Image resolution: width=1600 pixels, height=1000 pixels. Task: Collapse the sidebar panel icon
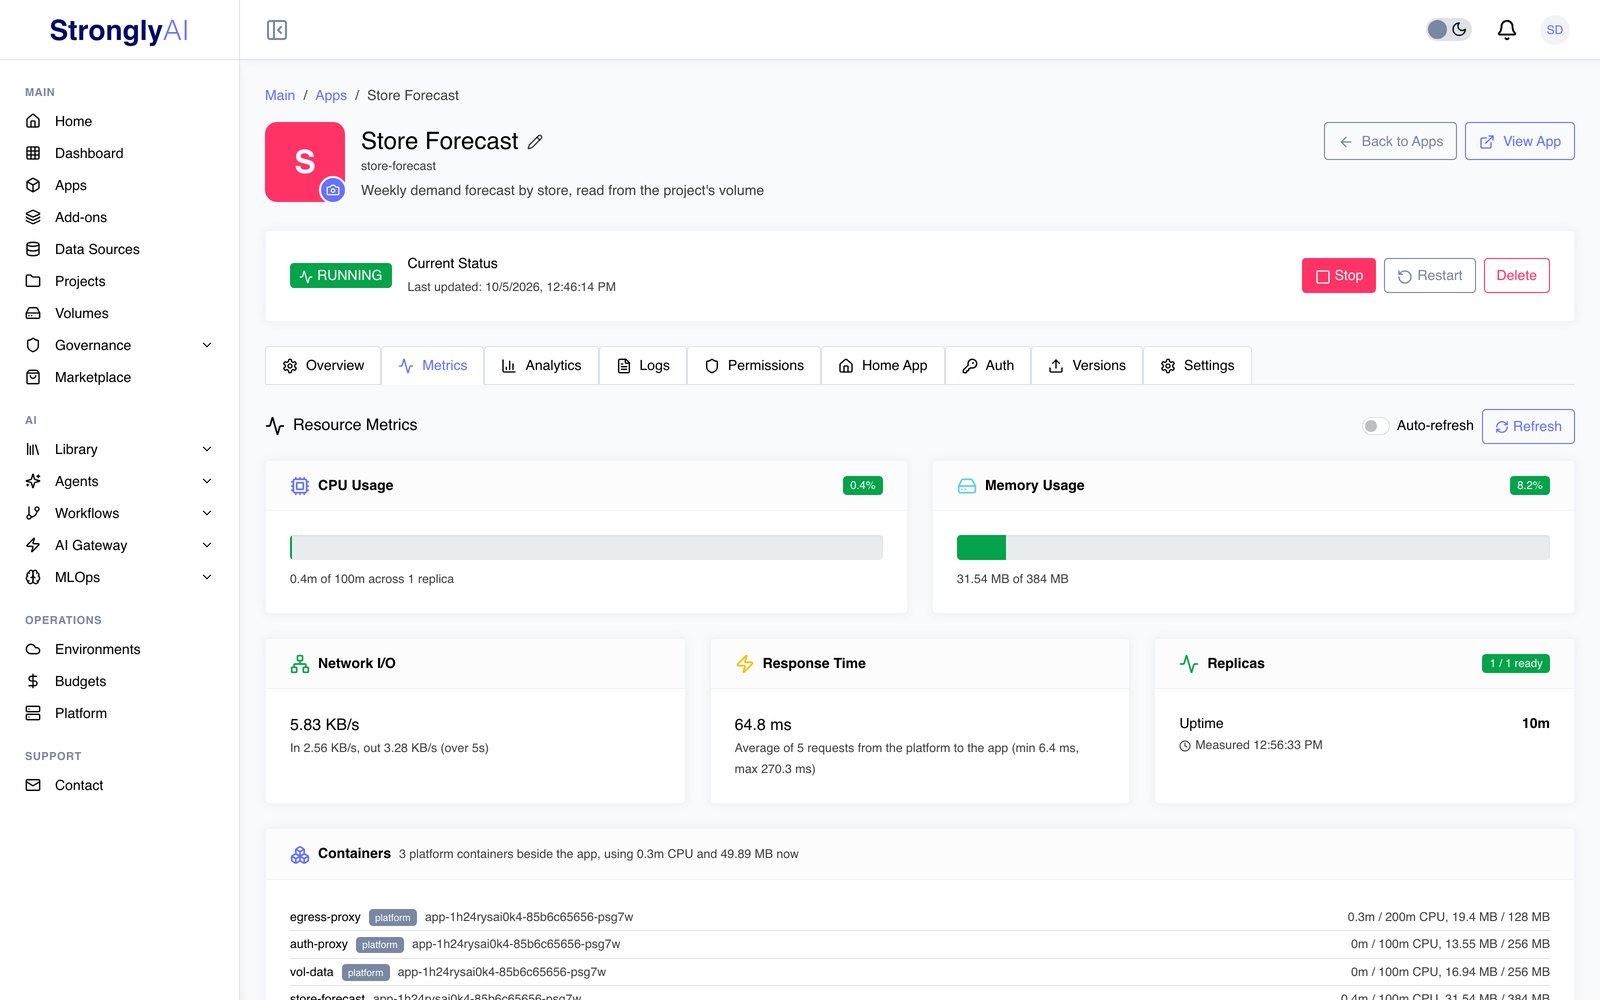click(277, 30)
